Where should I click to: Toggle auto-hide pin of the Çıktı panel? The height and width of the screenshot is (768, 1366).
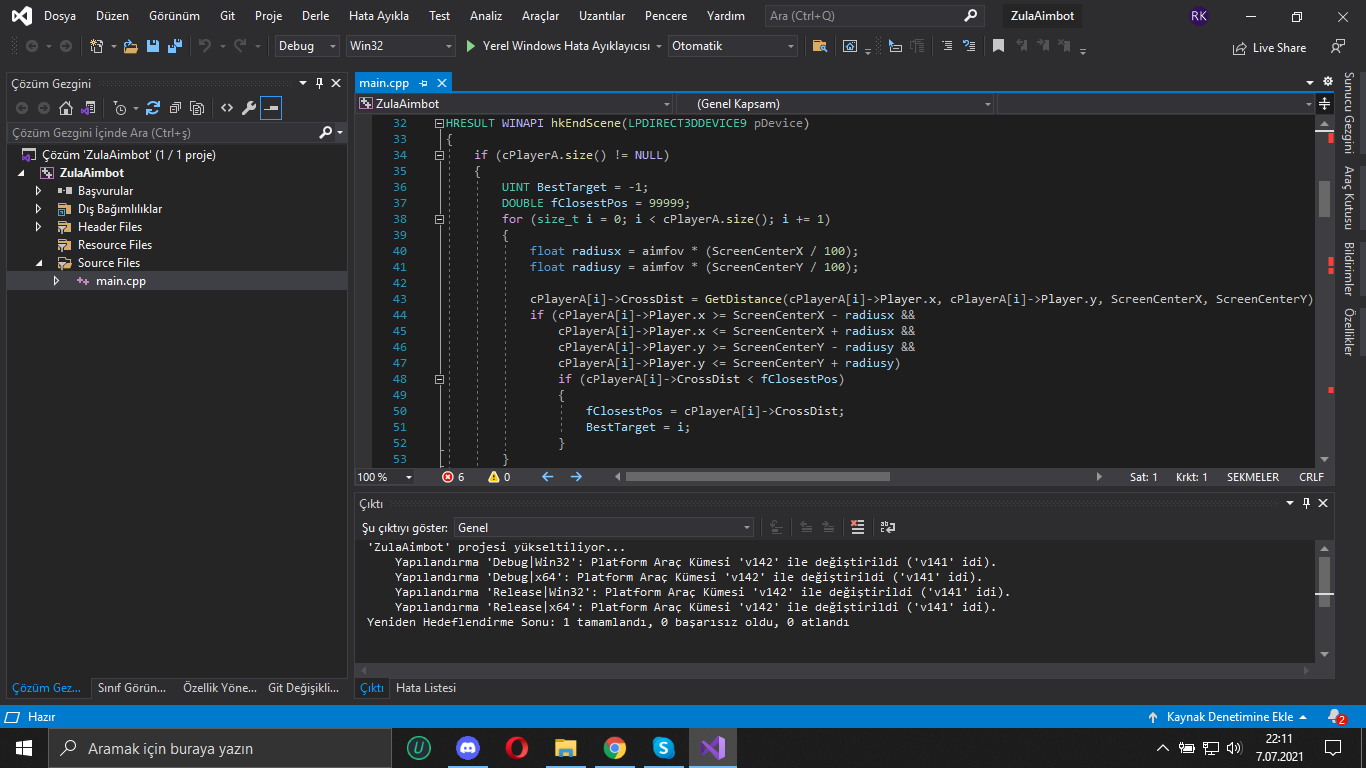1306,504
